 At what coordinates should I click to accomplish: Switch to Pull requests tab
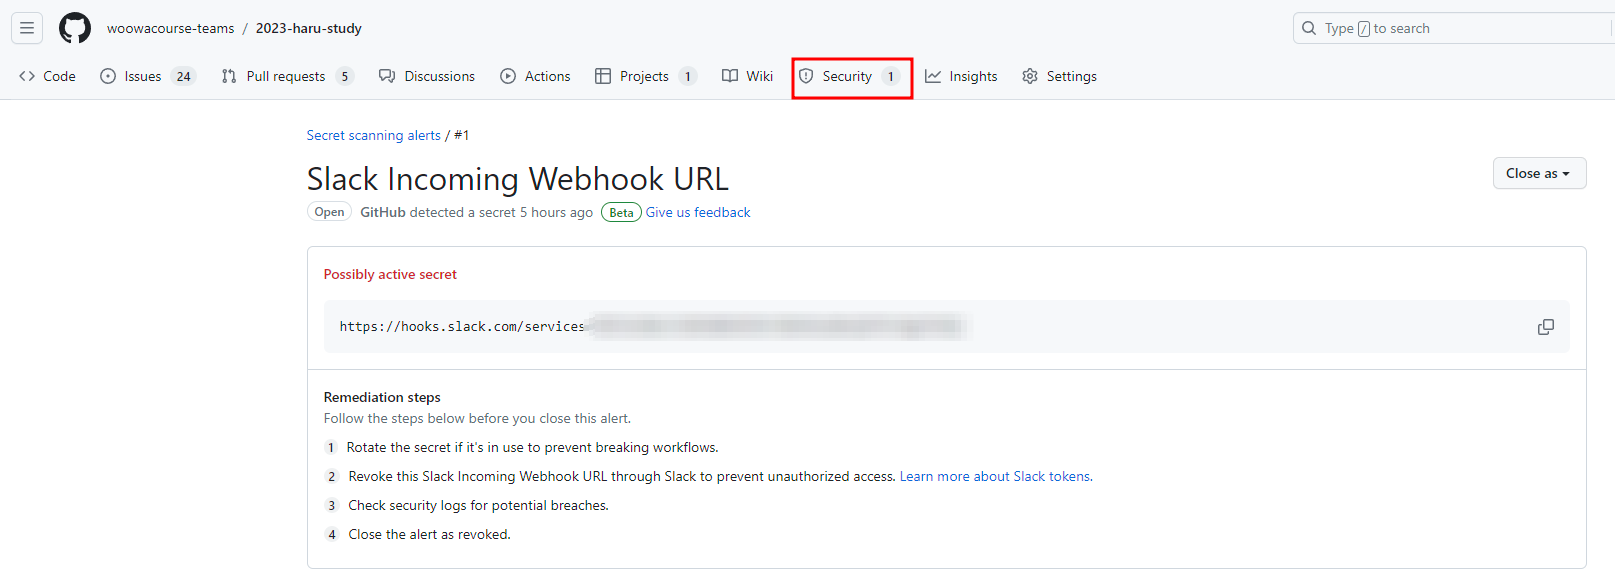(288, 76)
